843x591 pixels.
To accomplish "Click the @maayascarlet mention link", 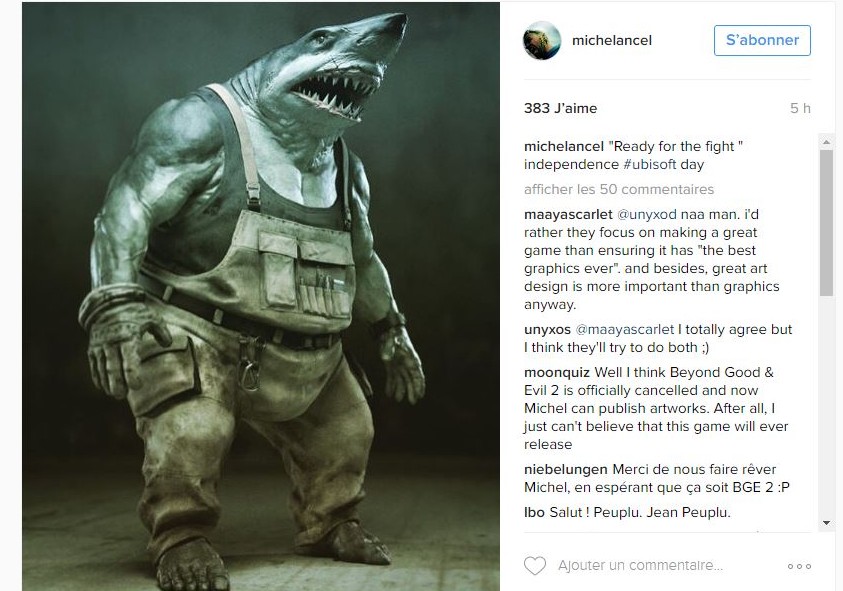I will [624, 330].
